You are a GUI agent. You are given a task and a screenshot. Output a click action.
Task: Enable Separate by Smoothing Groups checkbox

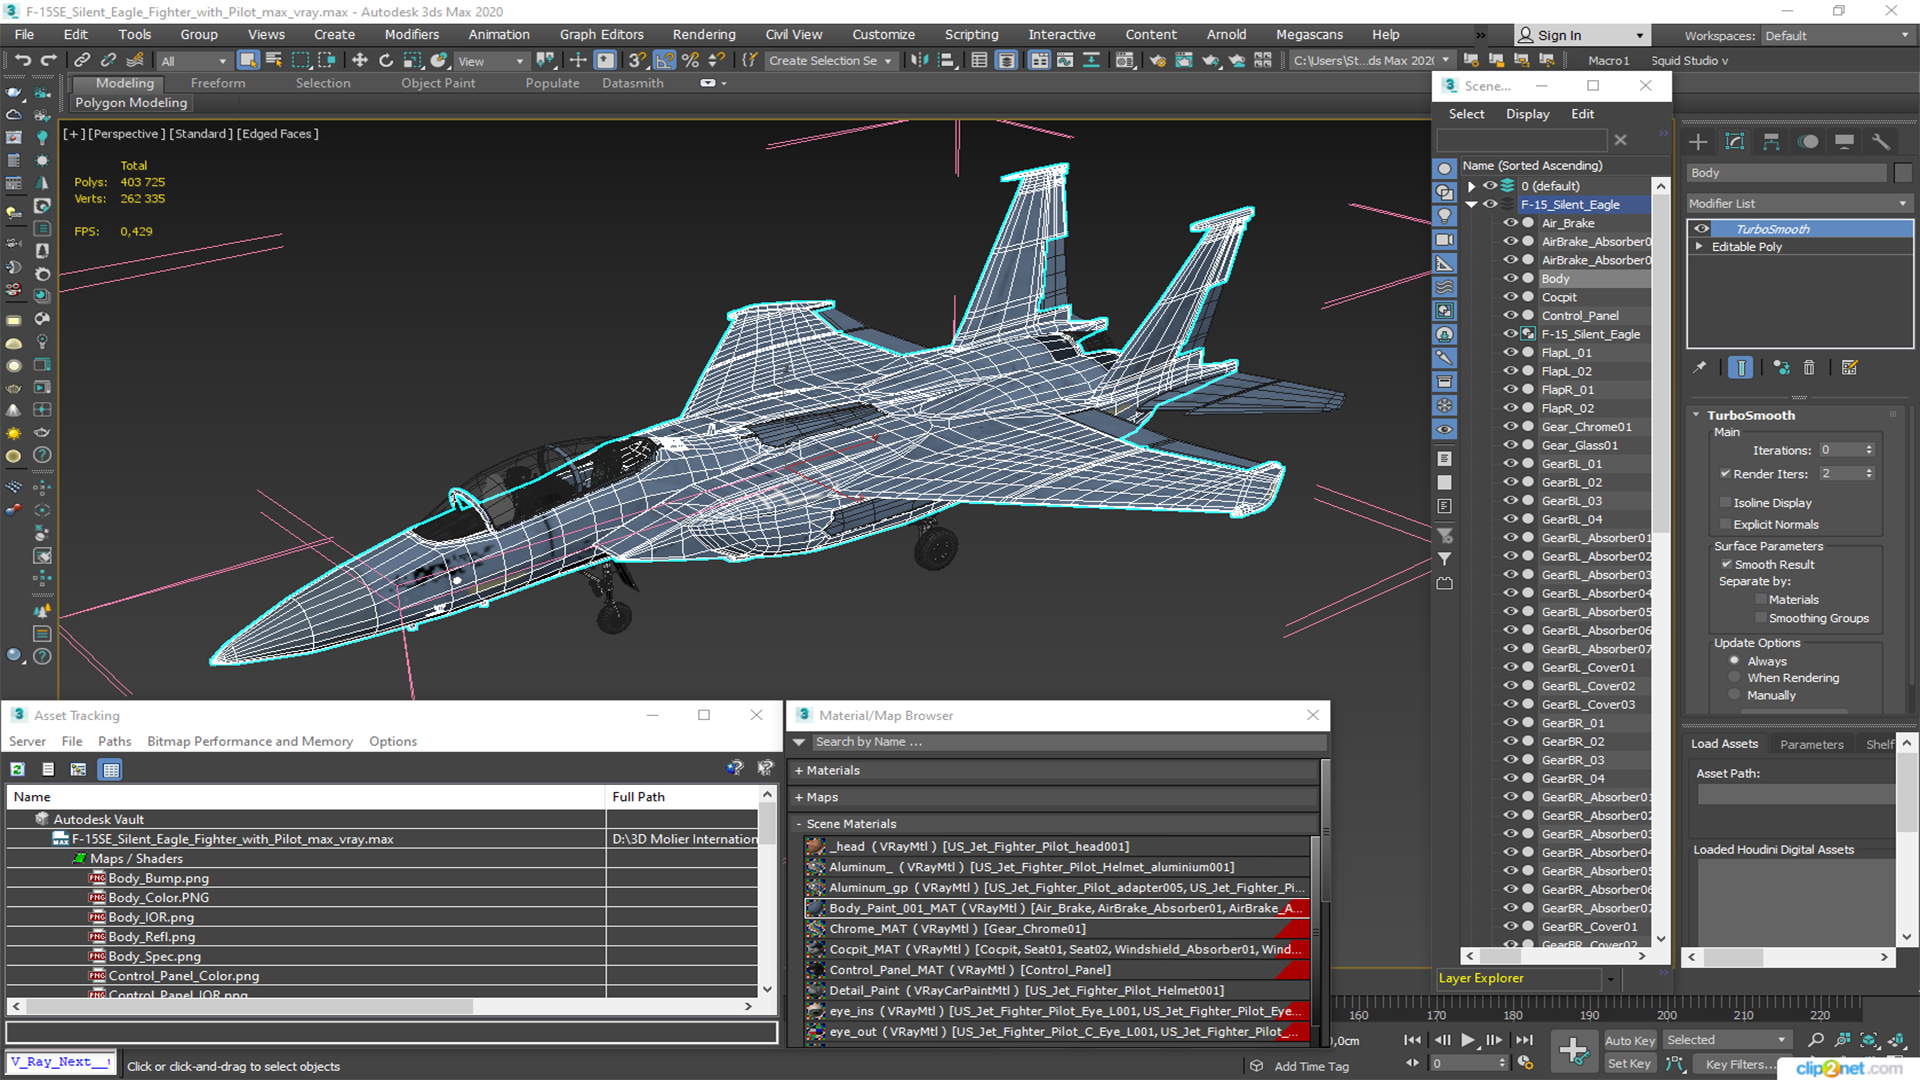click(x=1760, y=619)
